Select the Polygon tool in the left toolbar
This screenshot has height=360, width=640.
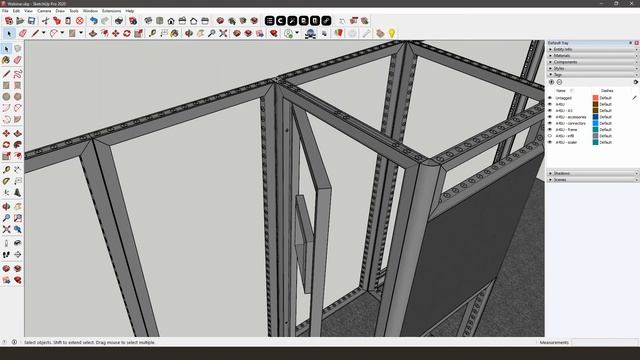point(18,97)
